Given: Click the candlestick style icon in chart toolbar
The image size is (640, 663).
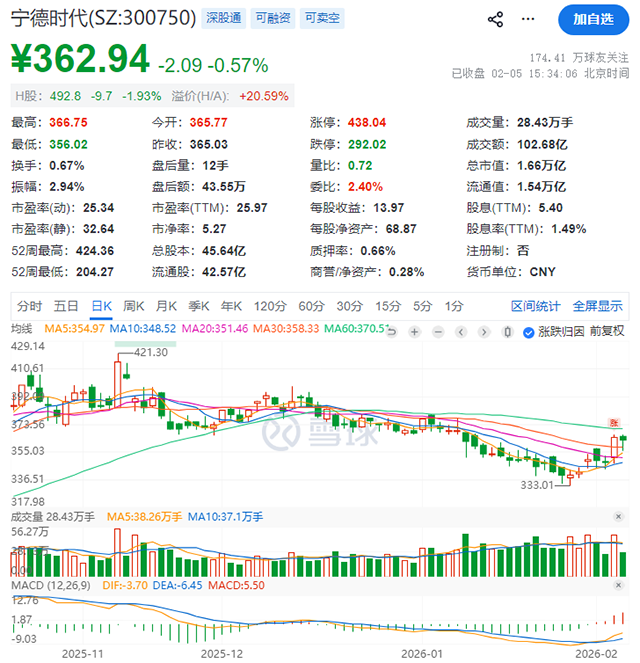Looking at the screenshot, I should coord(509,331).
